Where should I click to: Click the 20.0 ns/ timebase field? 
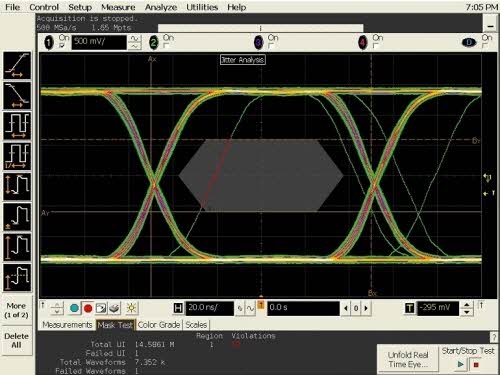click(x=210, y=308)
